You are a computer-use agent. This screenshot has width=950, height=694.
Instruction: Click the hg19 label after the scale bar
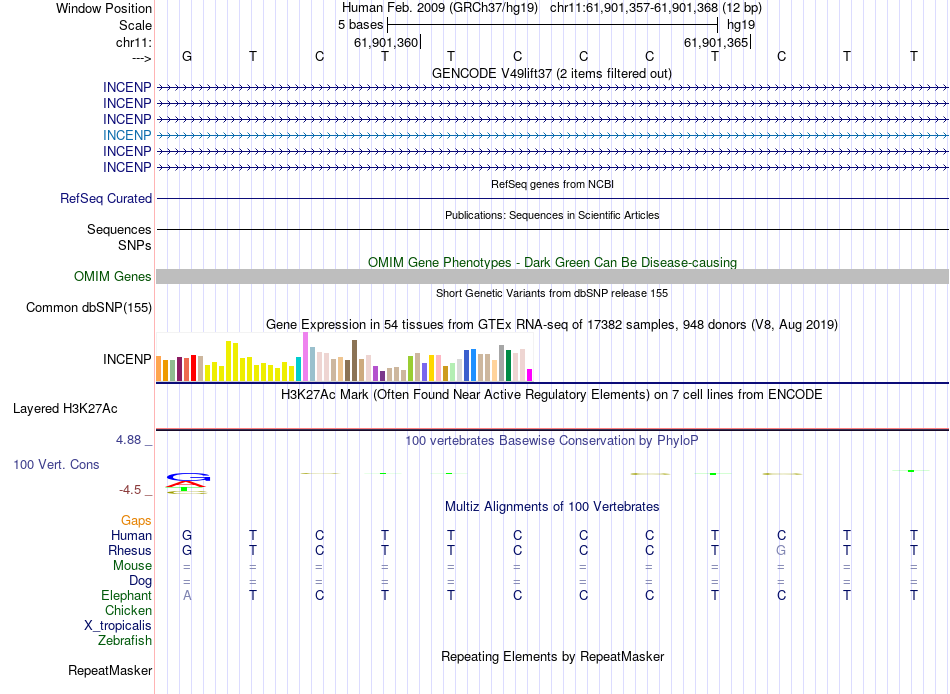741,25
